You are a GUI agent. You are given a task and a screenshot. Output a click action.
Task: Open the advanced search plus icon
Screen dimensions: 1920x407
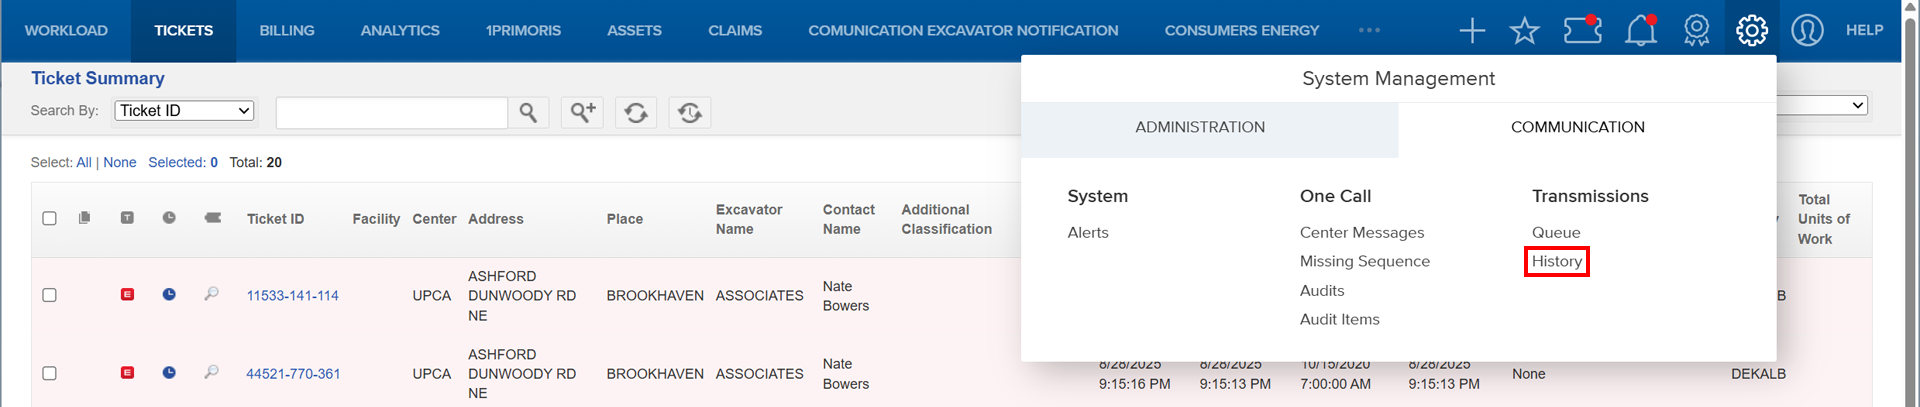click(582, 112)
